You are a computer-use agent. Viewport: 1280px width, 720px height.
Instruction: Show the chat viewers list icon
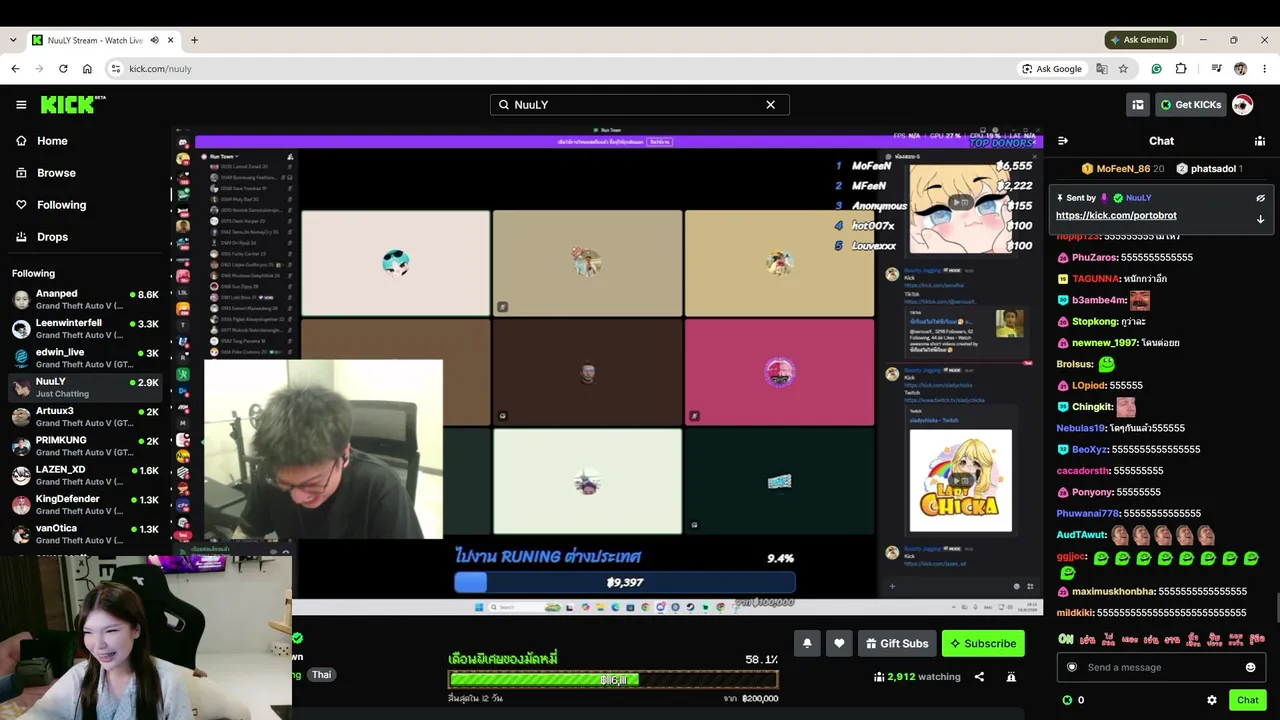1260,141
